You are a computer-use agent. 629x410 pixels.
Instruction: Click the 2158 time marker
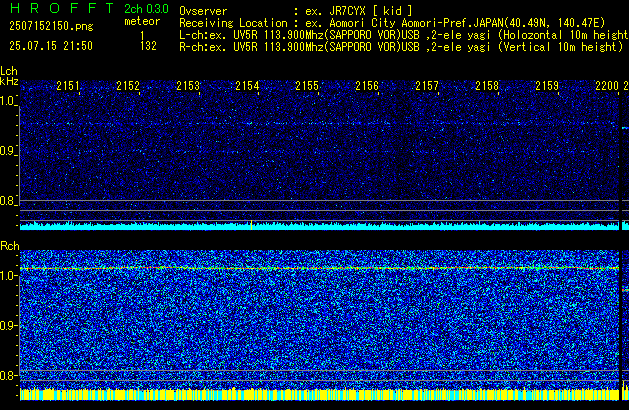[x=487, y=86]
